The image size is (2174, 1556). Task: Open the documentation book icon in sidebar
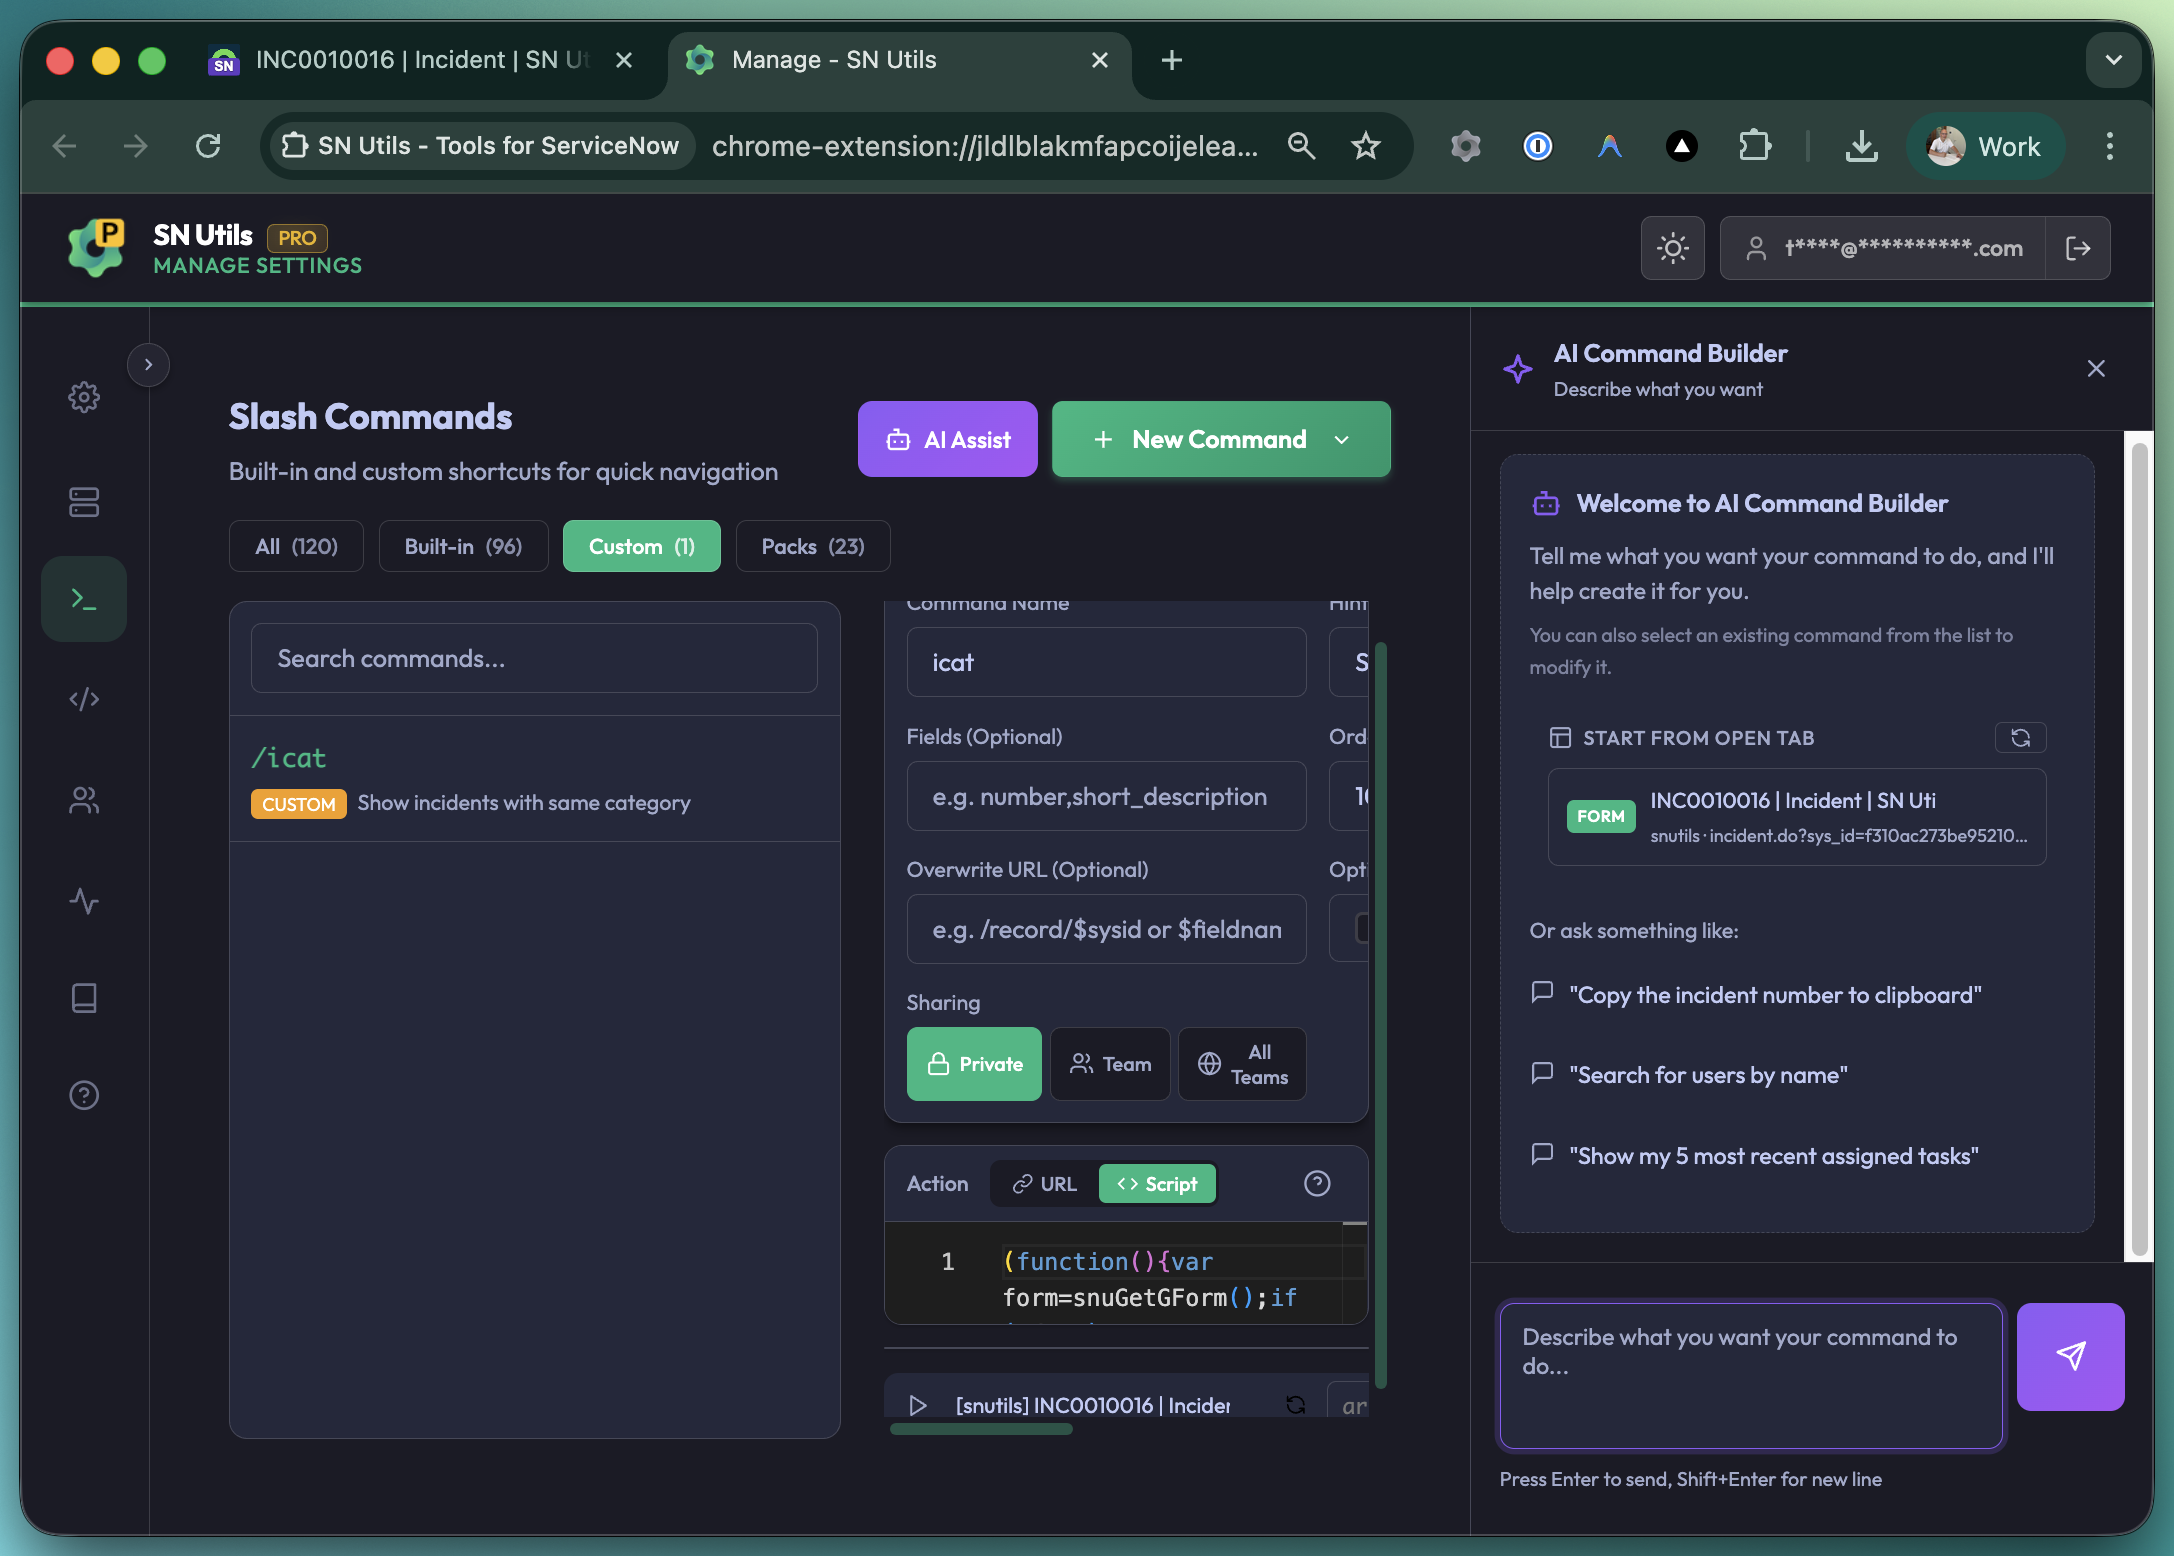pos(84,997)
